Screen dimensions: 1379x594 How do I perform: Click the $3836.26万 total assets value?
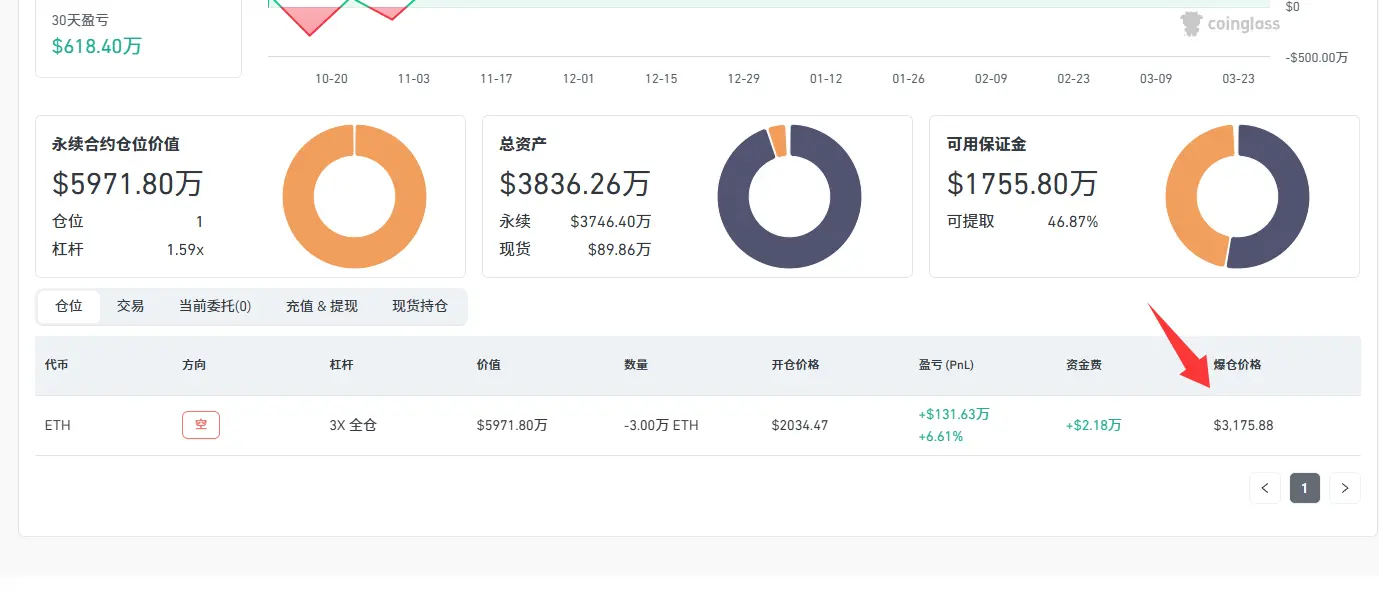[575, 183]
